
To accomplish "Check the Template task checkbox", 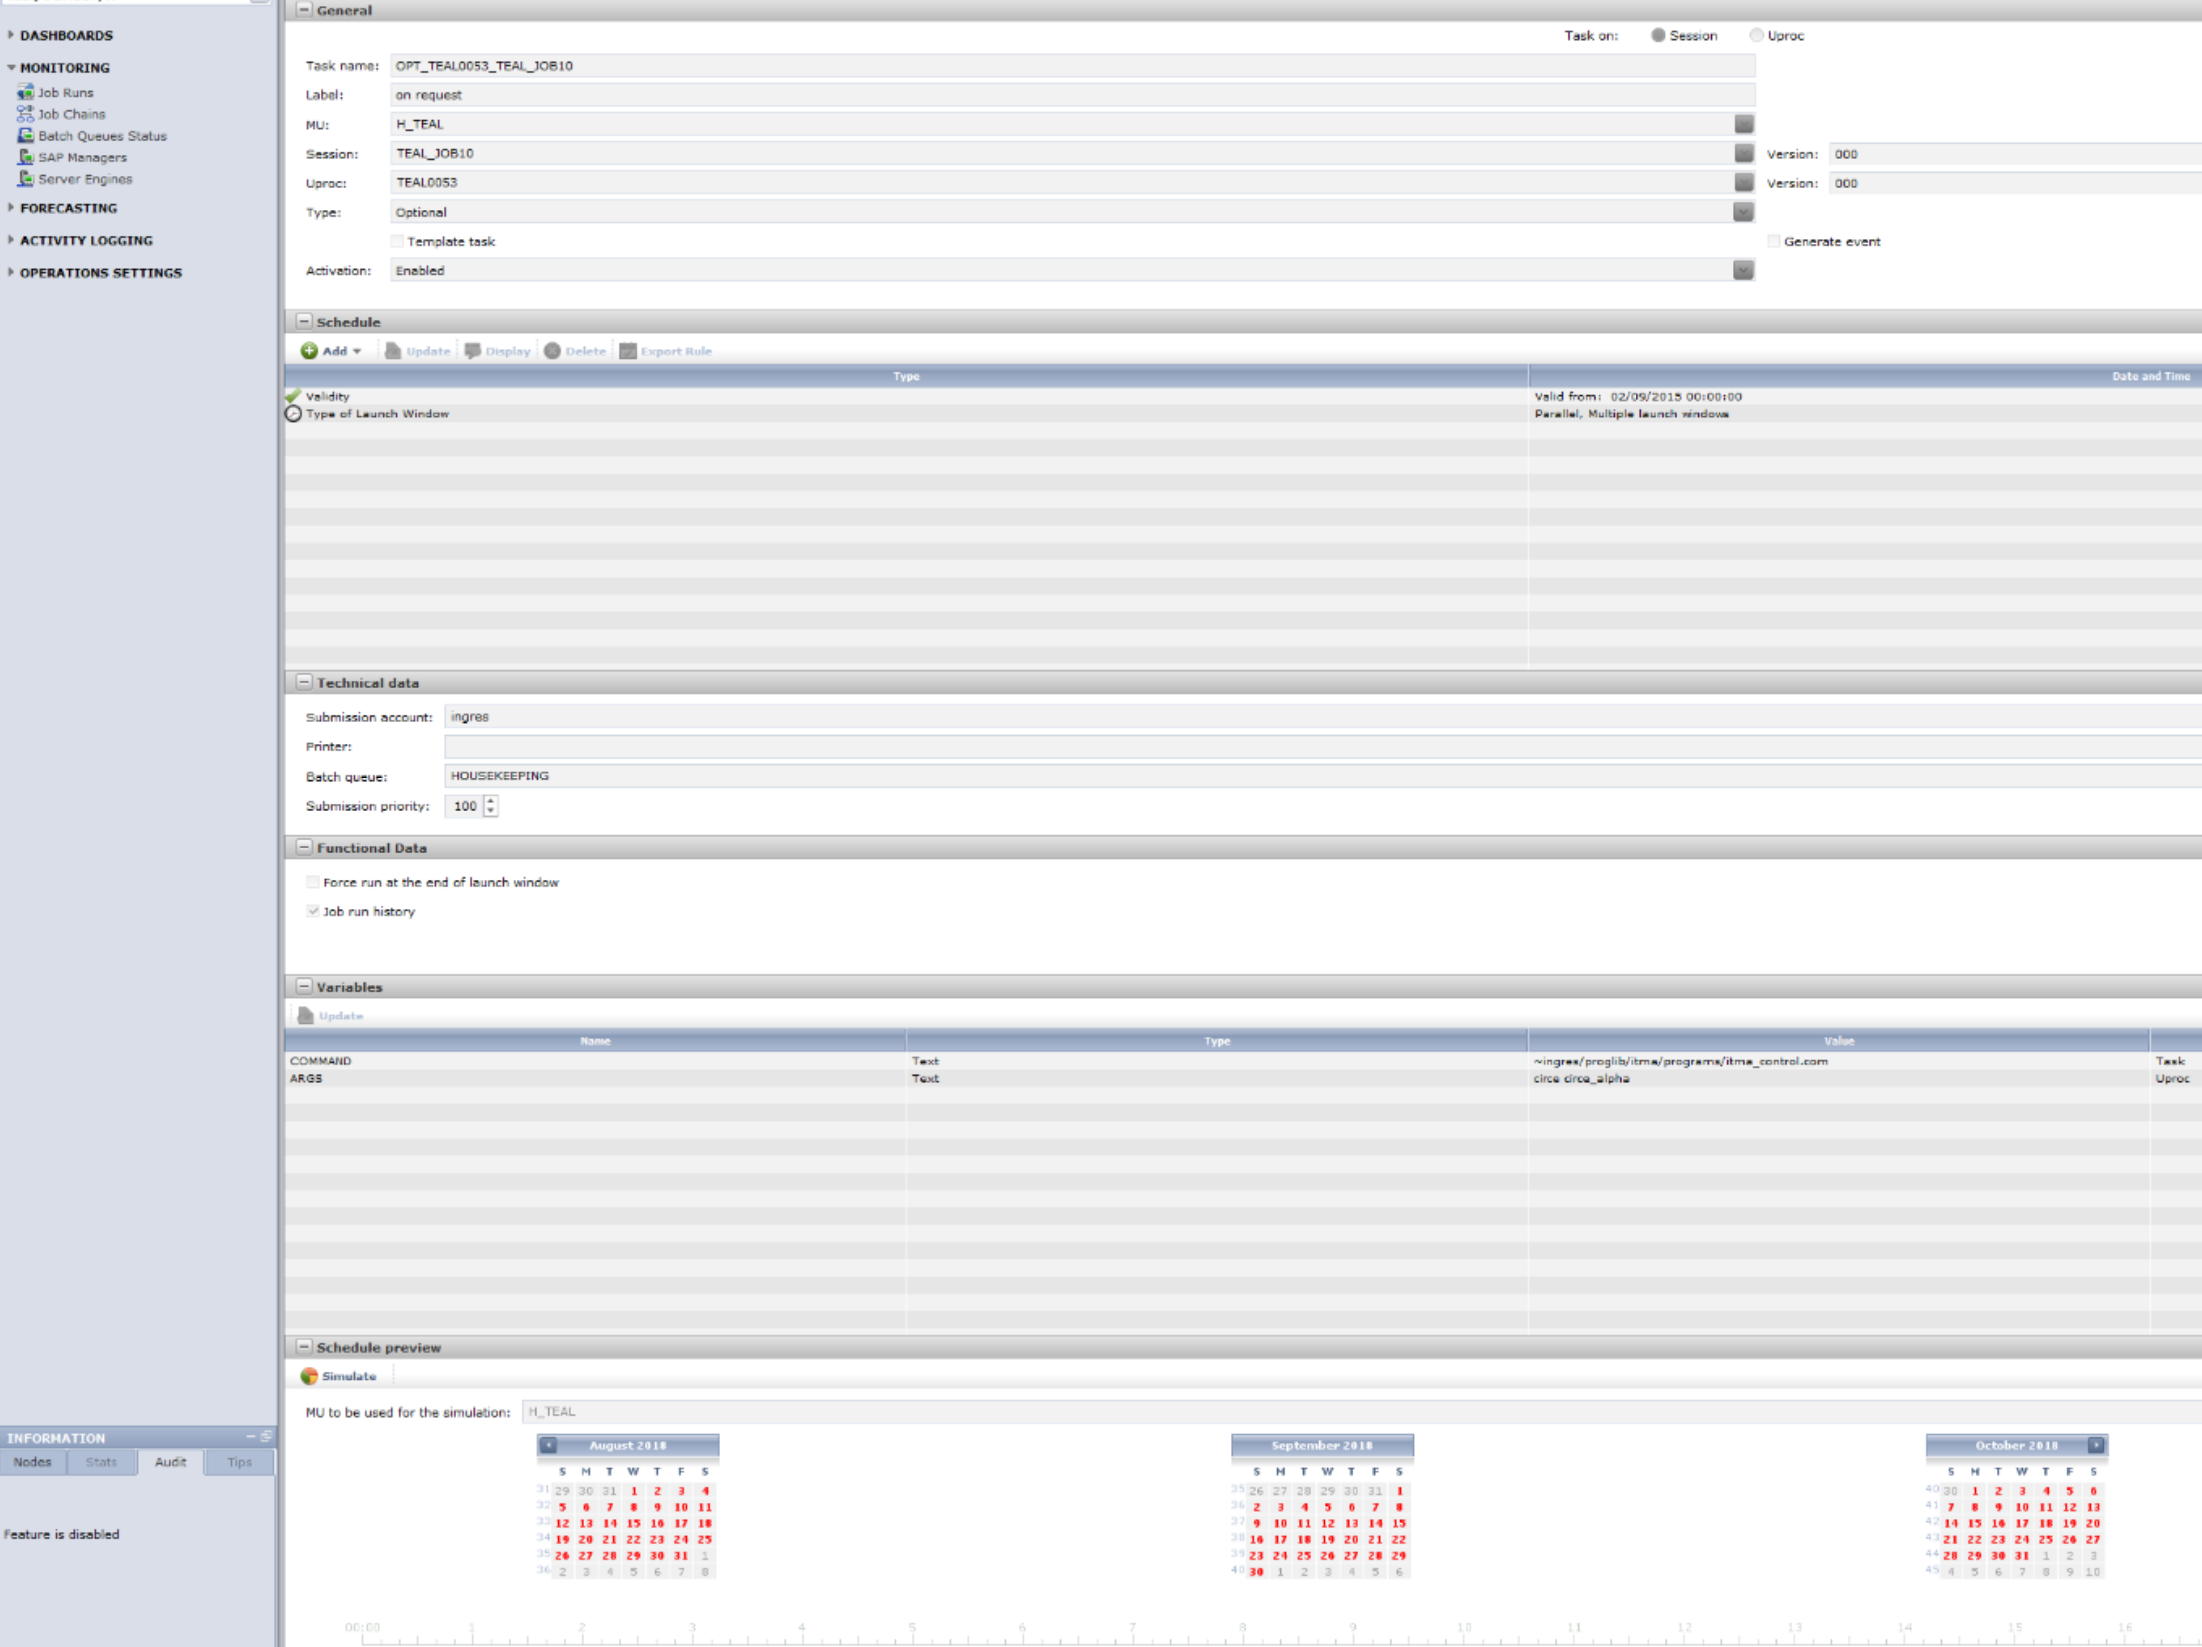I will coord(397,241).
